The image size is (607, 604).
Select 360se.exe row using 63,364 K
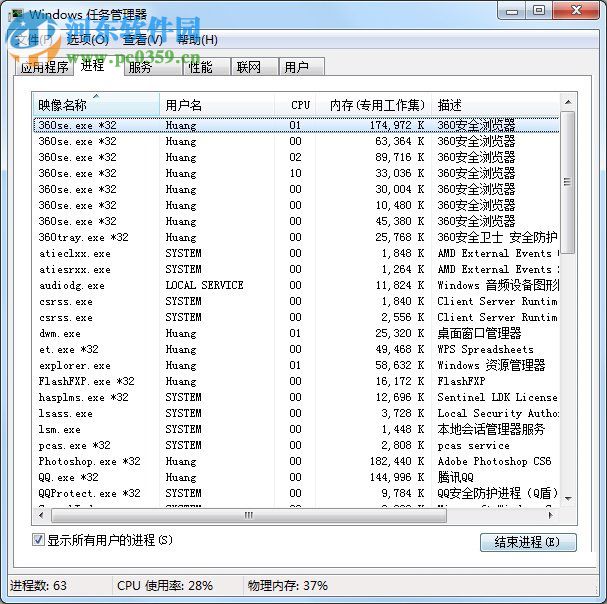coord(296,141)
